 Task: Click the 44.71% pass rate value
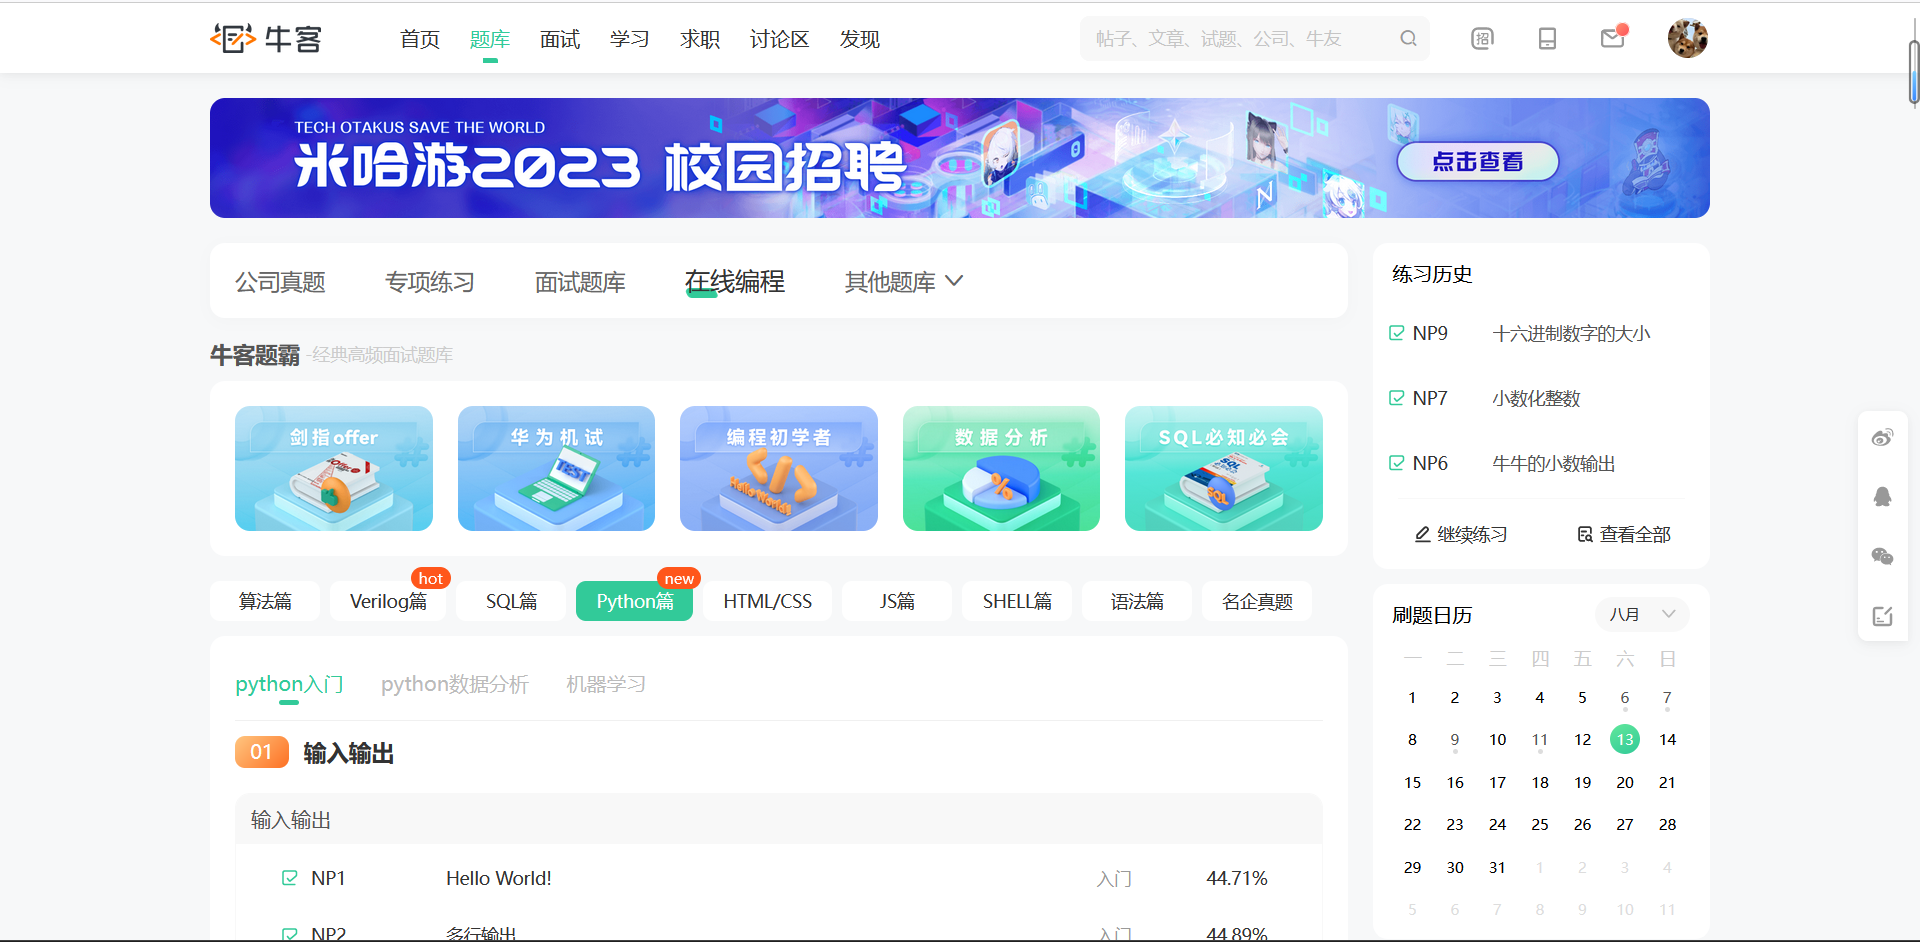[x=1237, y=878]
